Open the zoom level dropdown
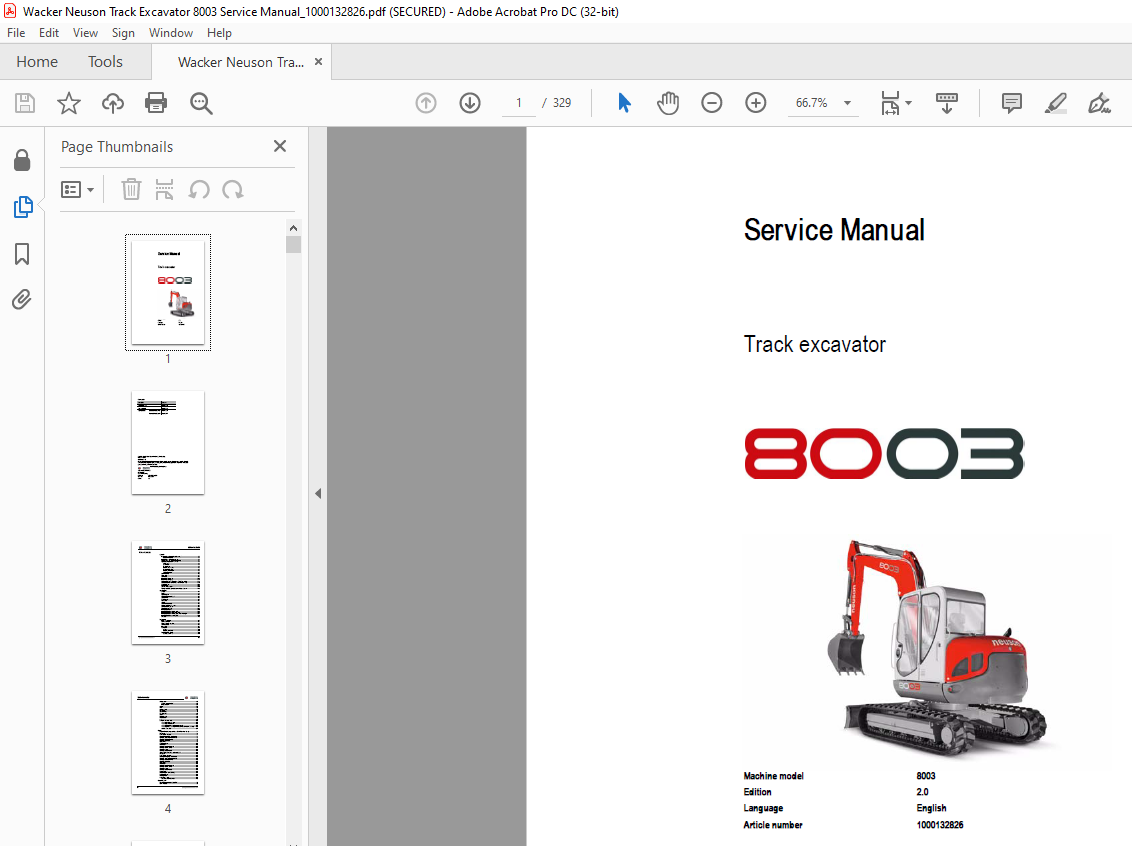This screenshot has height=846, width=1132. [x=848, y=103]
